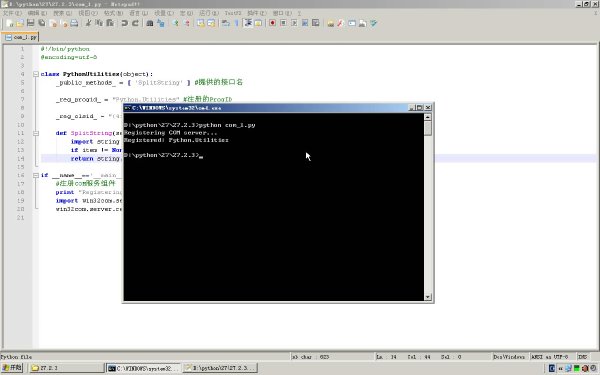
Task: Open the Replace dialog from the toolbar
Action: tap(161, 23)
